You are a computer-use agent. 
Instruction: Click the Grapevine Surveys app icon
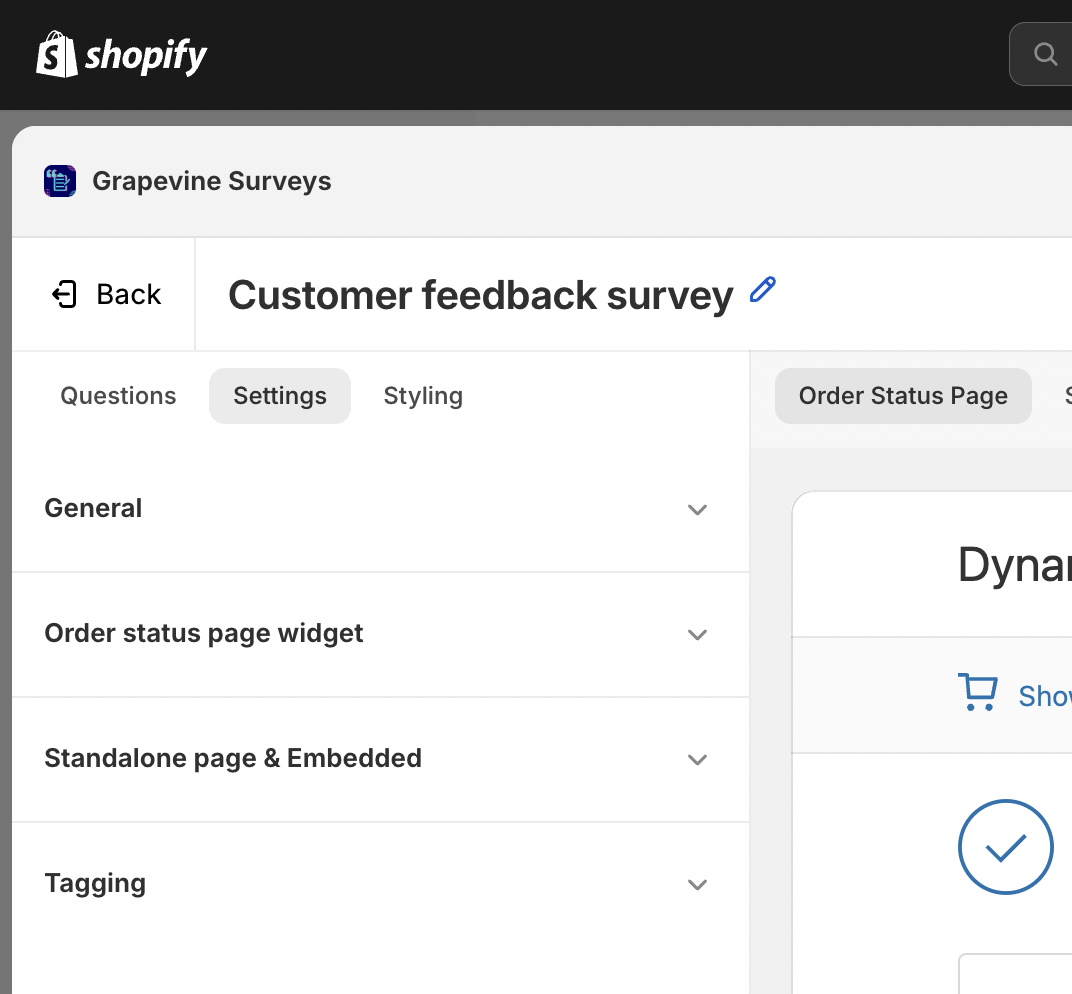pyautogui.click(x=60, y=181)
